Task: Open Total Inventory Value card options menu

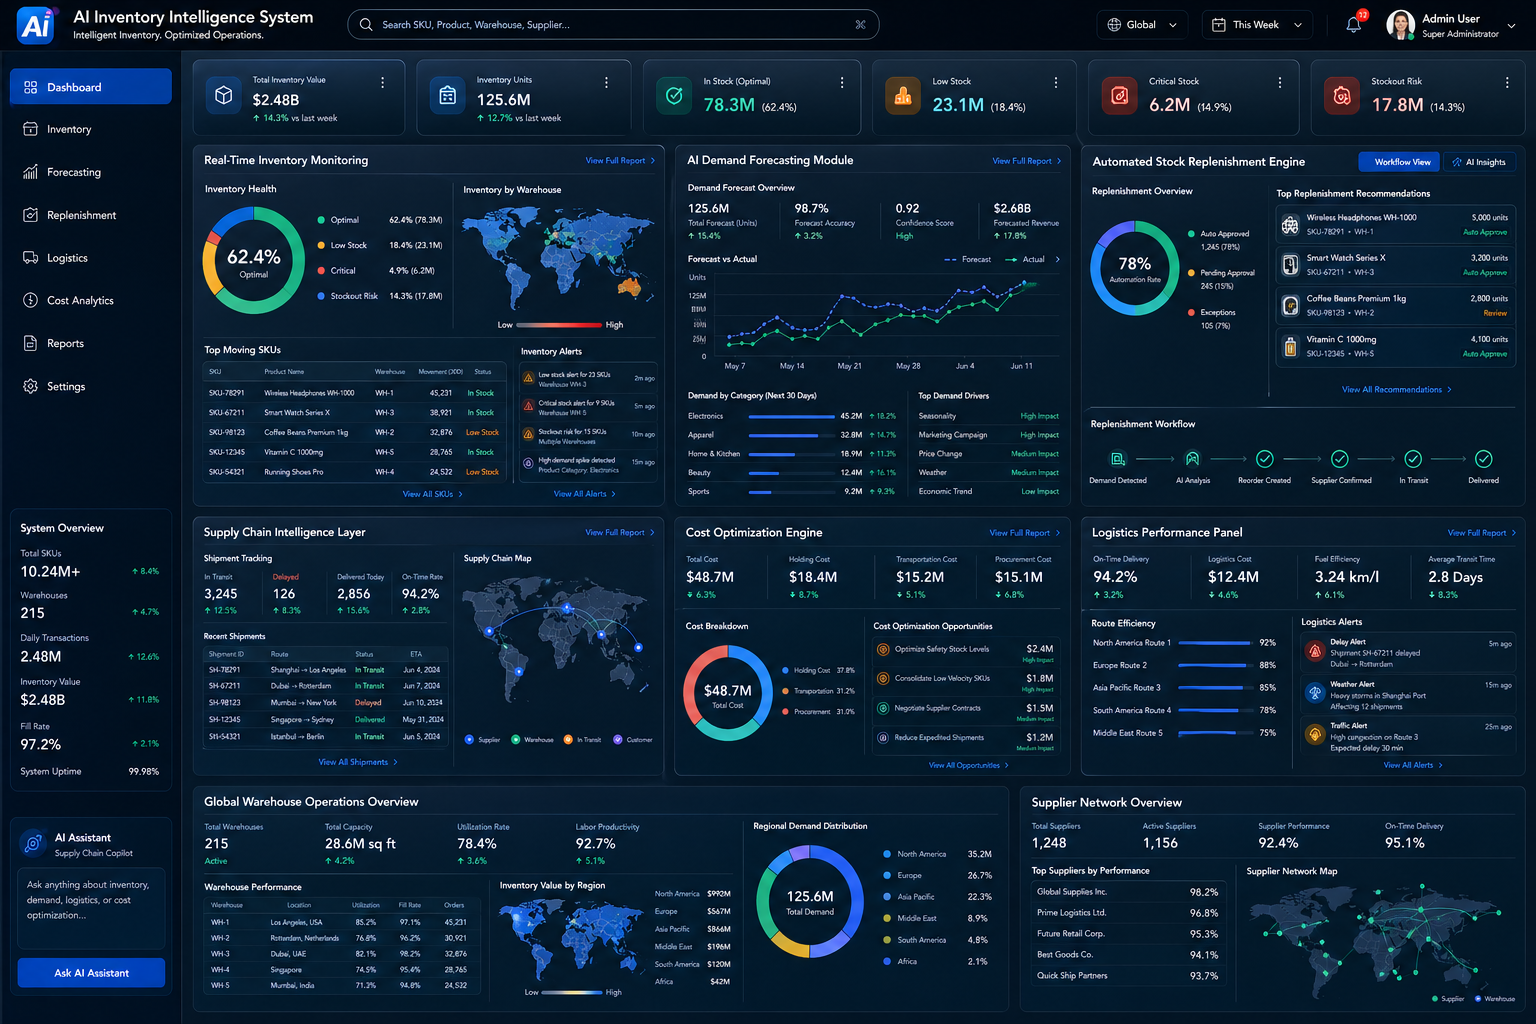Action: coord(382,83)
